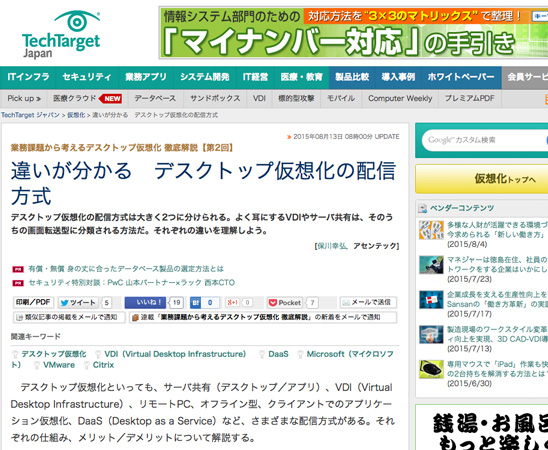Screen dimensions: 548x450
Task: Click the lightbulb icon beside デスクトップ仮想化
Action: tap(15, 355)
